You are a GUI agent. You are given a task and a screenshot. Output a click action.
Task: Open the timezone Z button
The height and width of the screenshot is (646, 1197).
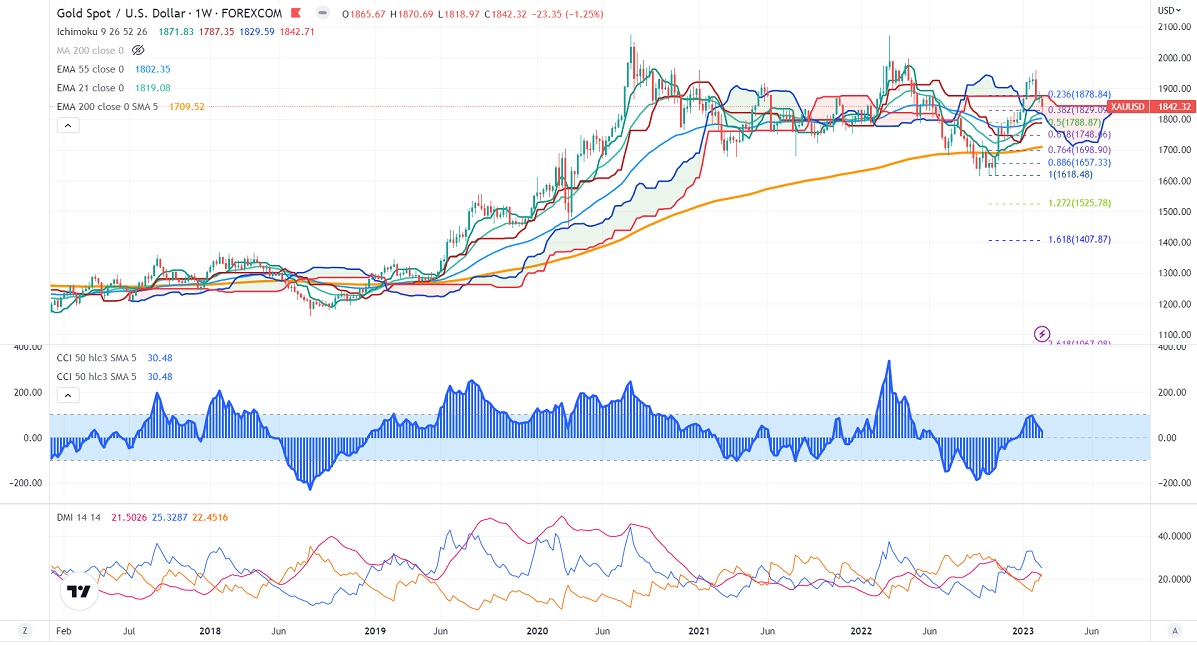point(25,631)
